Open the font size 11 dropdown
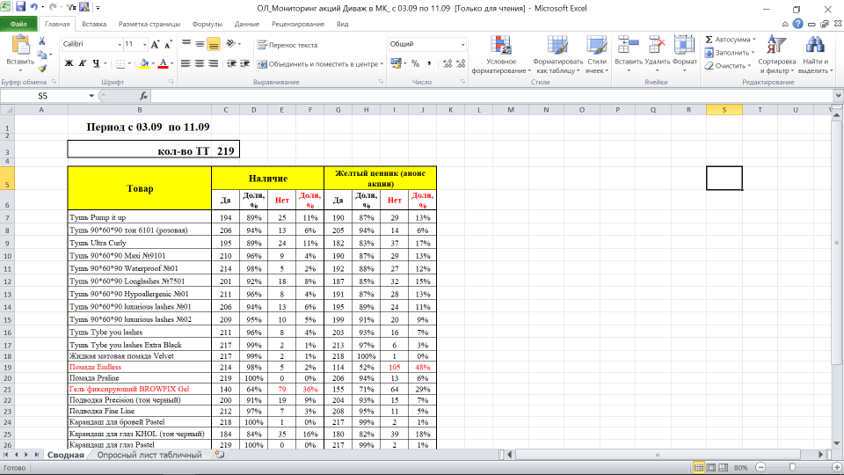 tap(145, 44)
